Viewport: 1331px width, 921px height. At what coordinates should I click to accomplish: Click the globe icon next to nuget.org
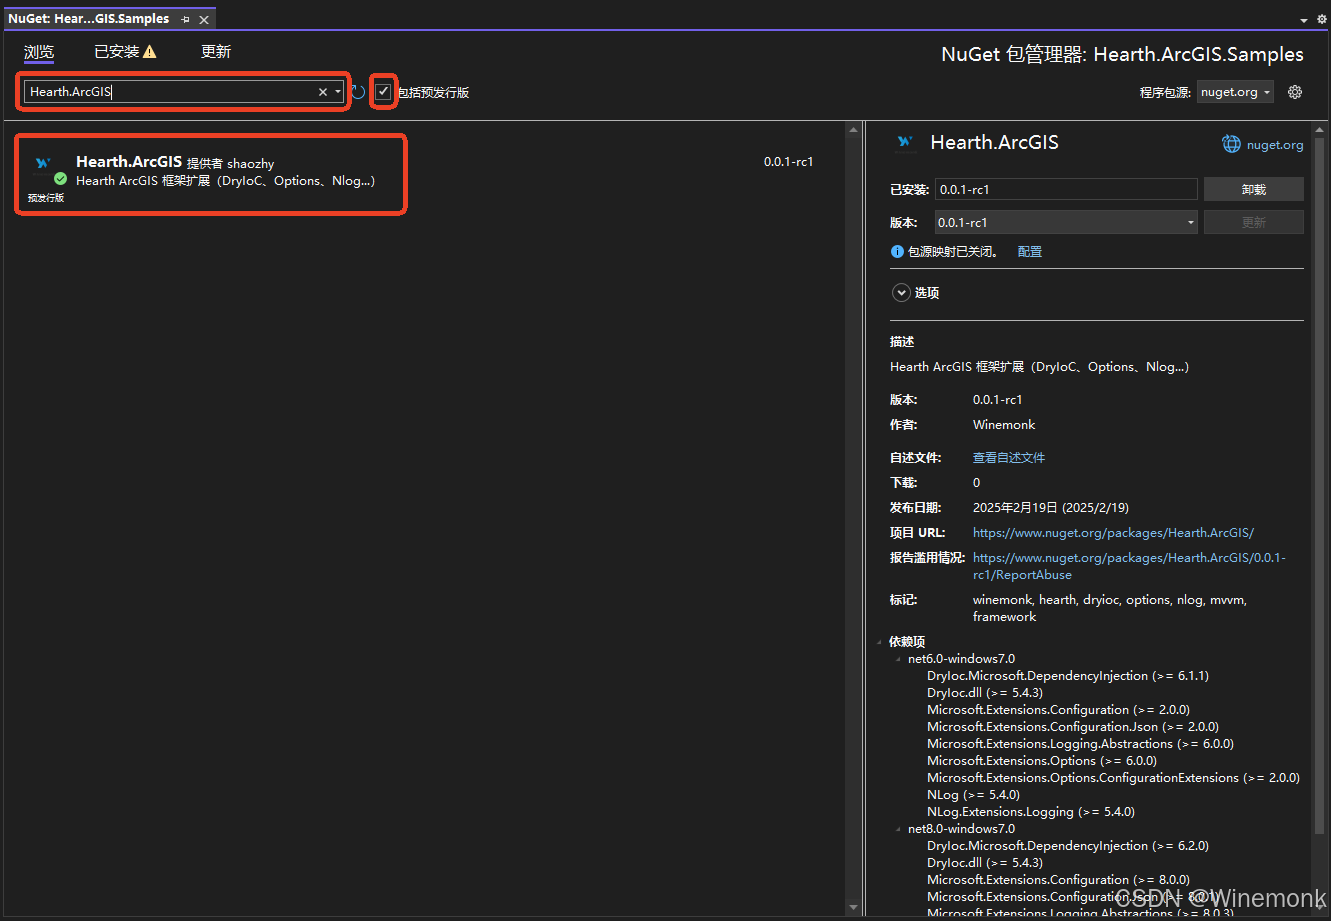(x=1232, y=144)
